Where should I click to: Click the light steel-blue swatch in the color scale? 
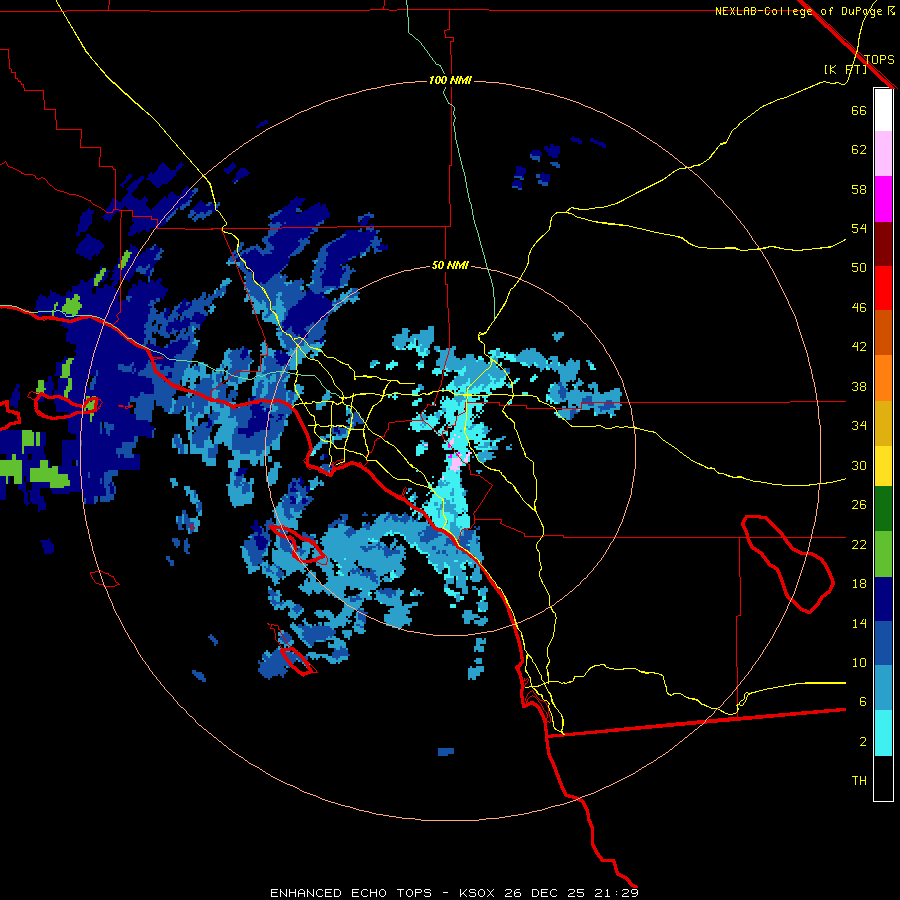(883, 688)
